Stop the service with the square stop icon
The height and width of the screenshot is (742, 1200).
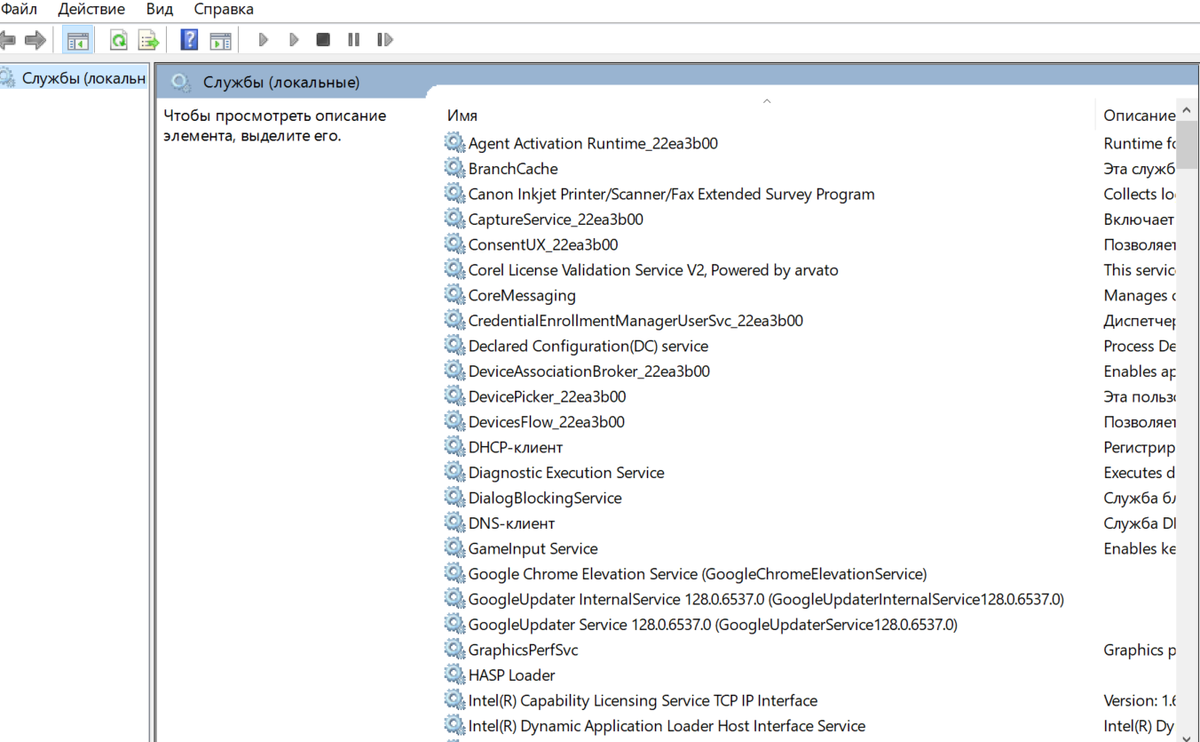click(322, 39)
